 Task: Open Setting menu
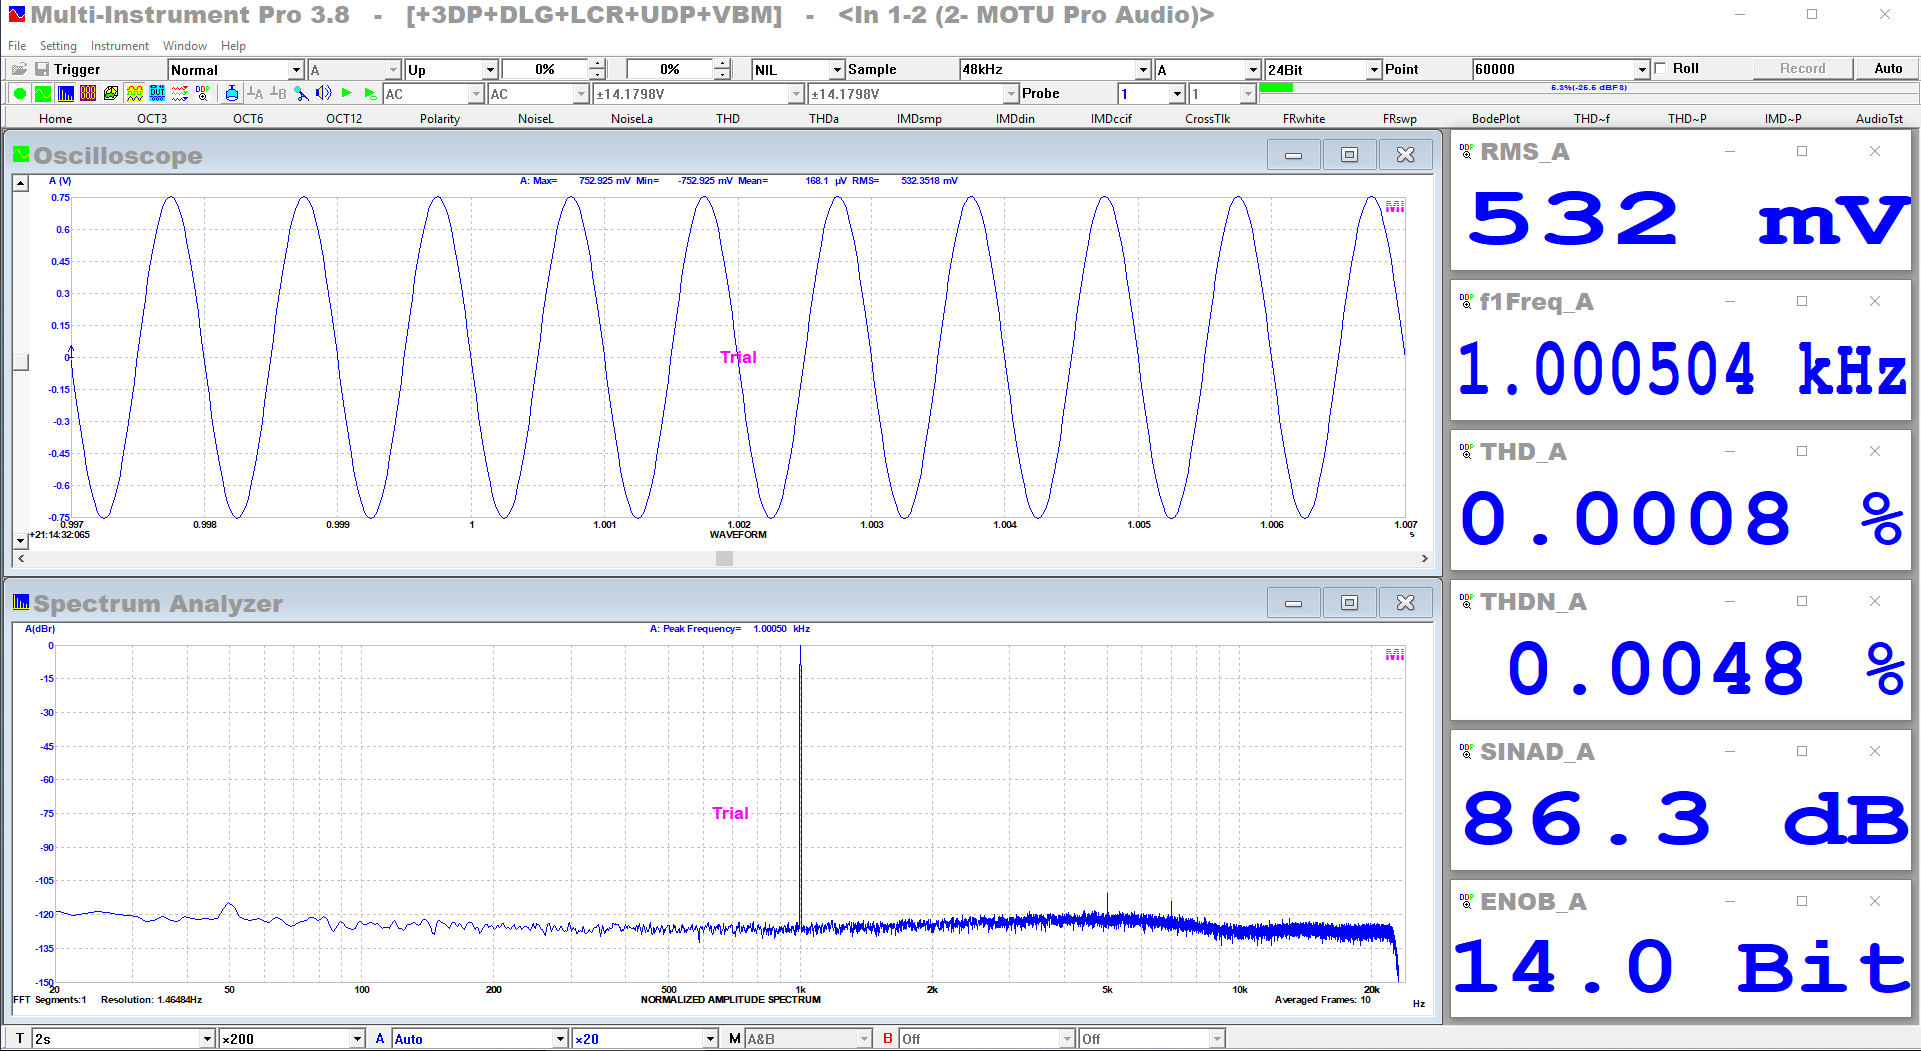tap(58, 46)
